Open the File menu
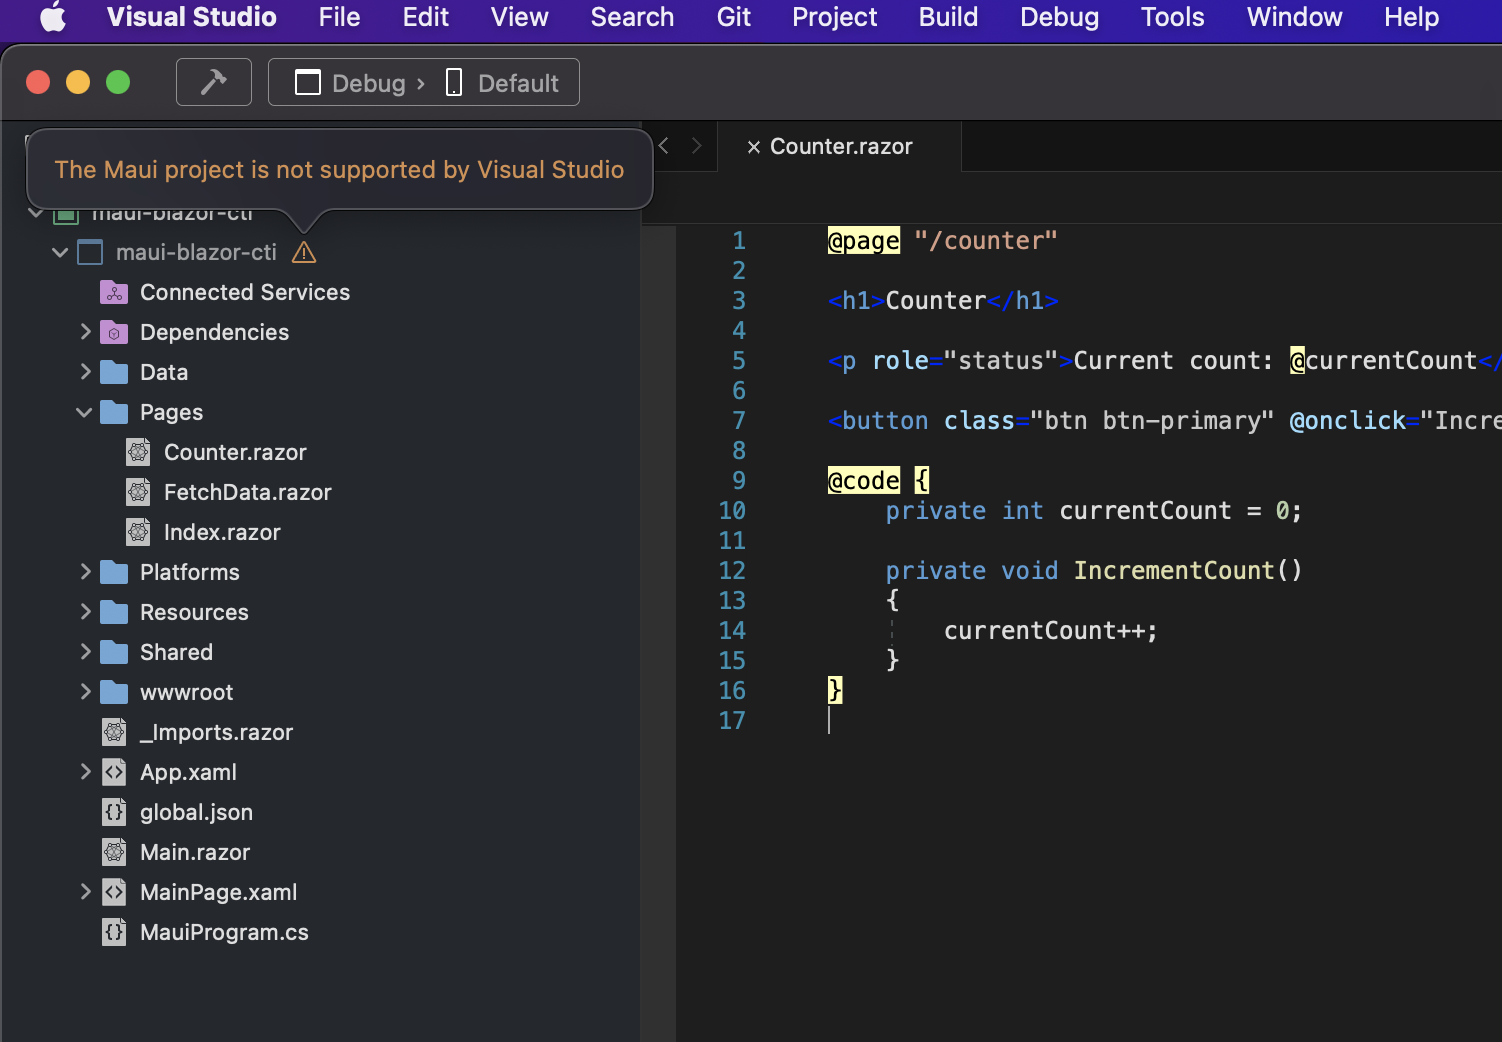This screenshot has width=1502, height=1042. click(x=339, y=17)
